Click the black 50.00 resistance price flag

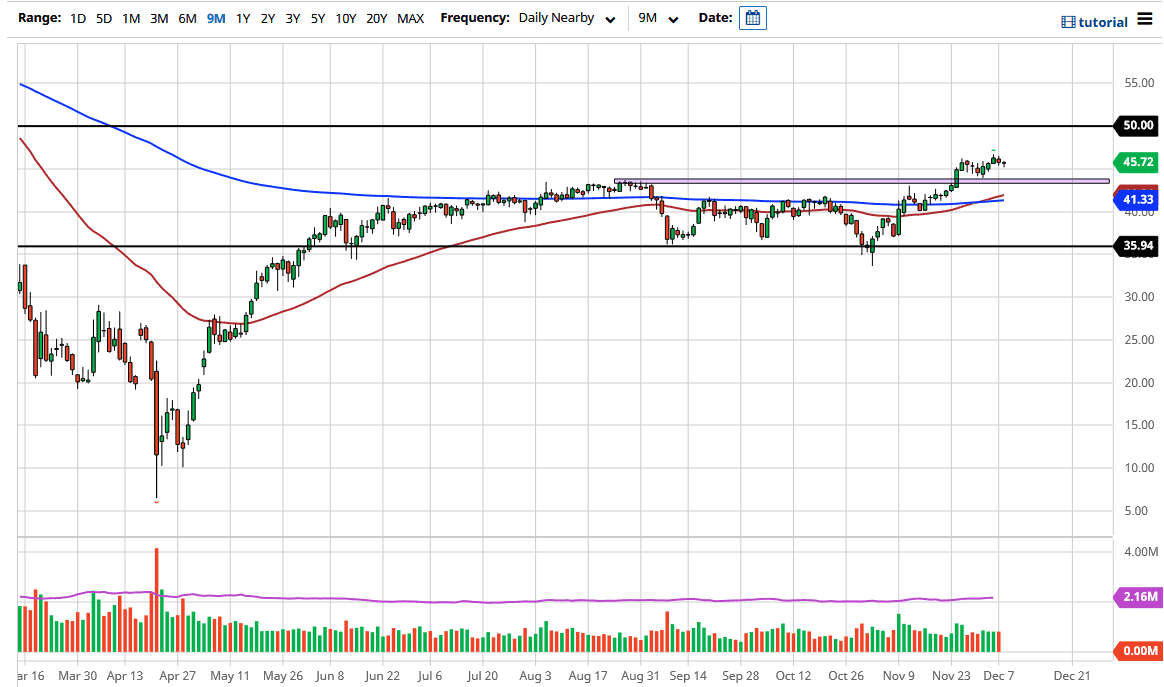(1135, 126)
